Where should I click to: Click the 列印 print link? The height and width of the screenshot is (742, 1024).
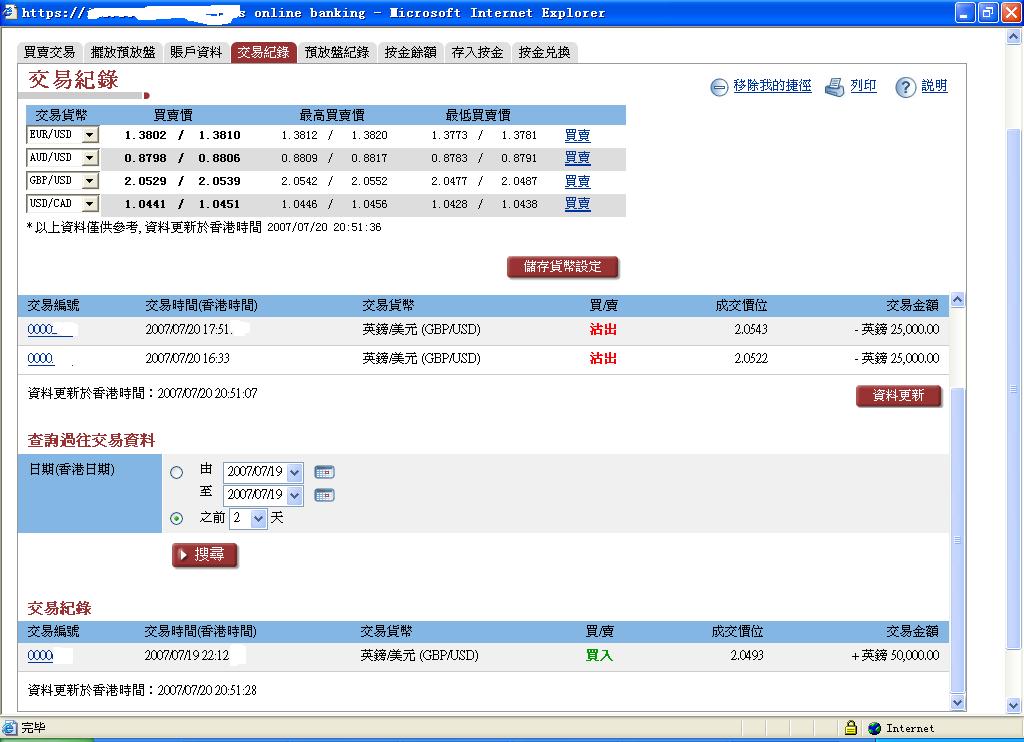click(863, 86)
